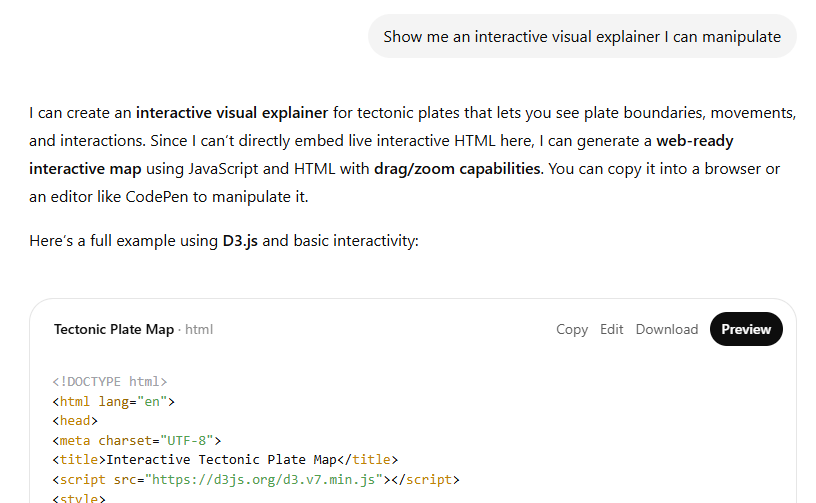816x503 pixels.
Task: Click the 'Tectonic Plate Map' title
Action: (x=114, y=329)
